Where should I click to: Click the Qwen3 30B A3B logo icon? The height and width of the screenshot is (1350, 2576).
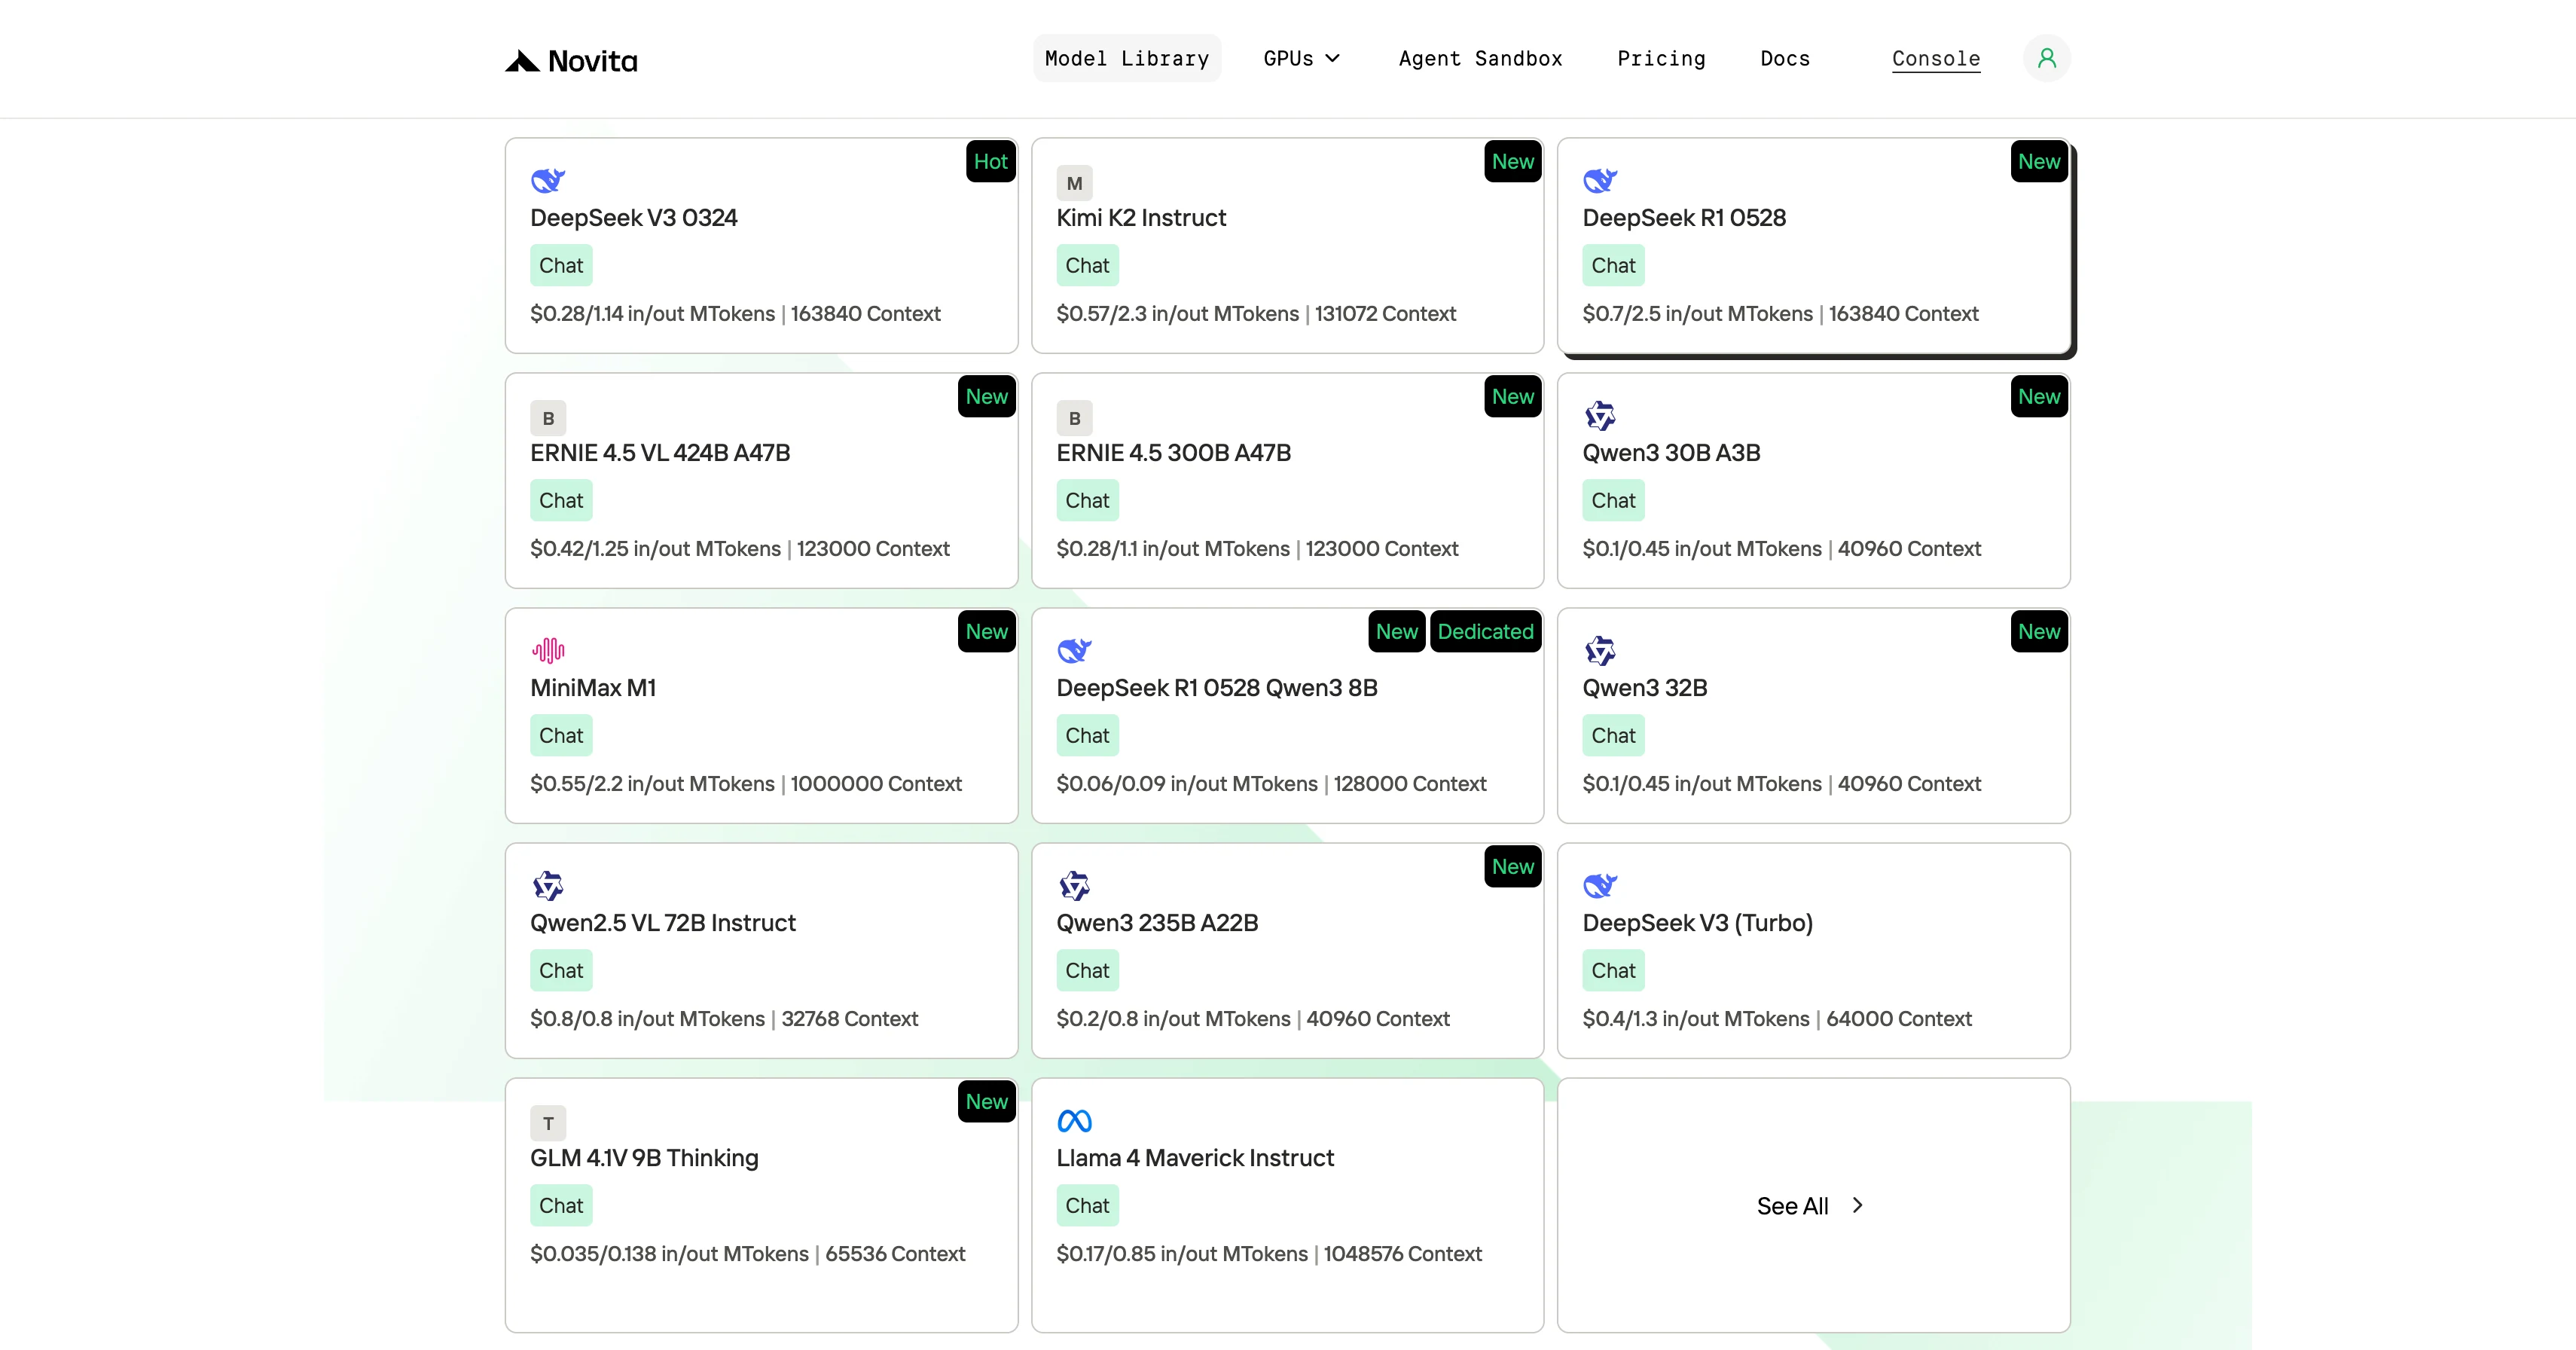(x=1600, y=416)
